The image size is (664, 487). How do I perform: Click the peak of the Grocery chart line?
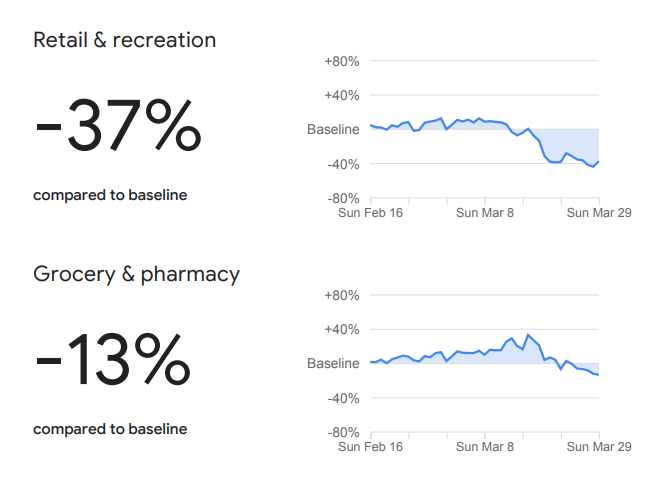(x=528, y=335)
